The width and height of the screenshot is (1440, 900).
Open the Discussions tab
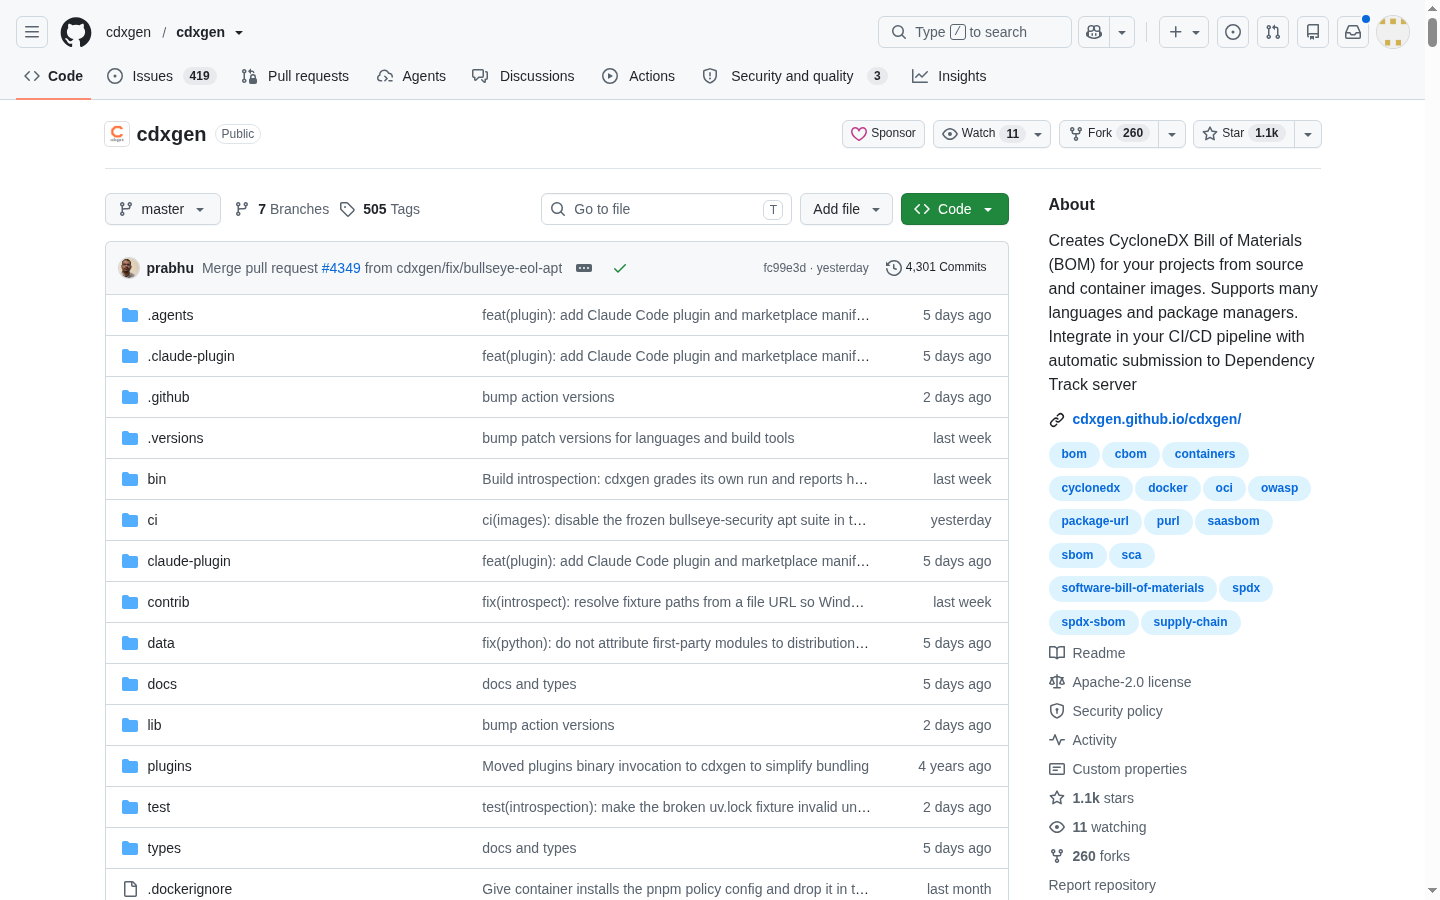pos(523,76)
